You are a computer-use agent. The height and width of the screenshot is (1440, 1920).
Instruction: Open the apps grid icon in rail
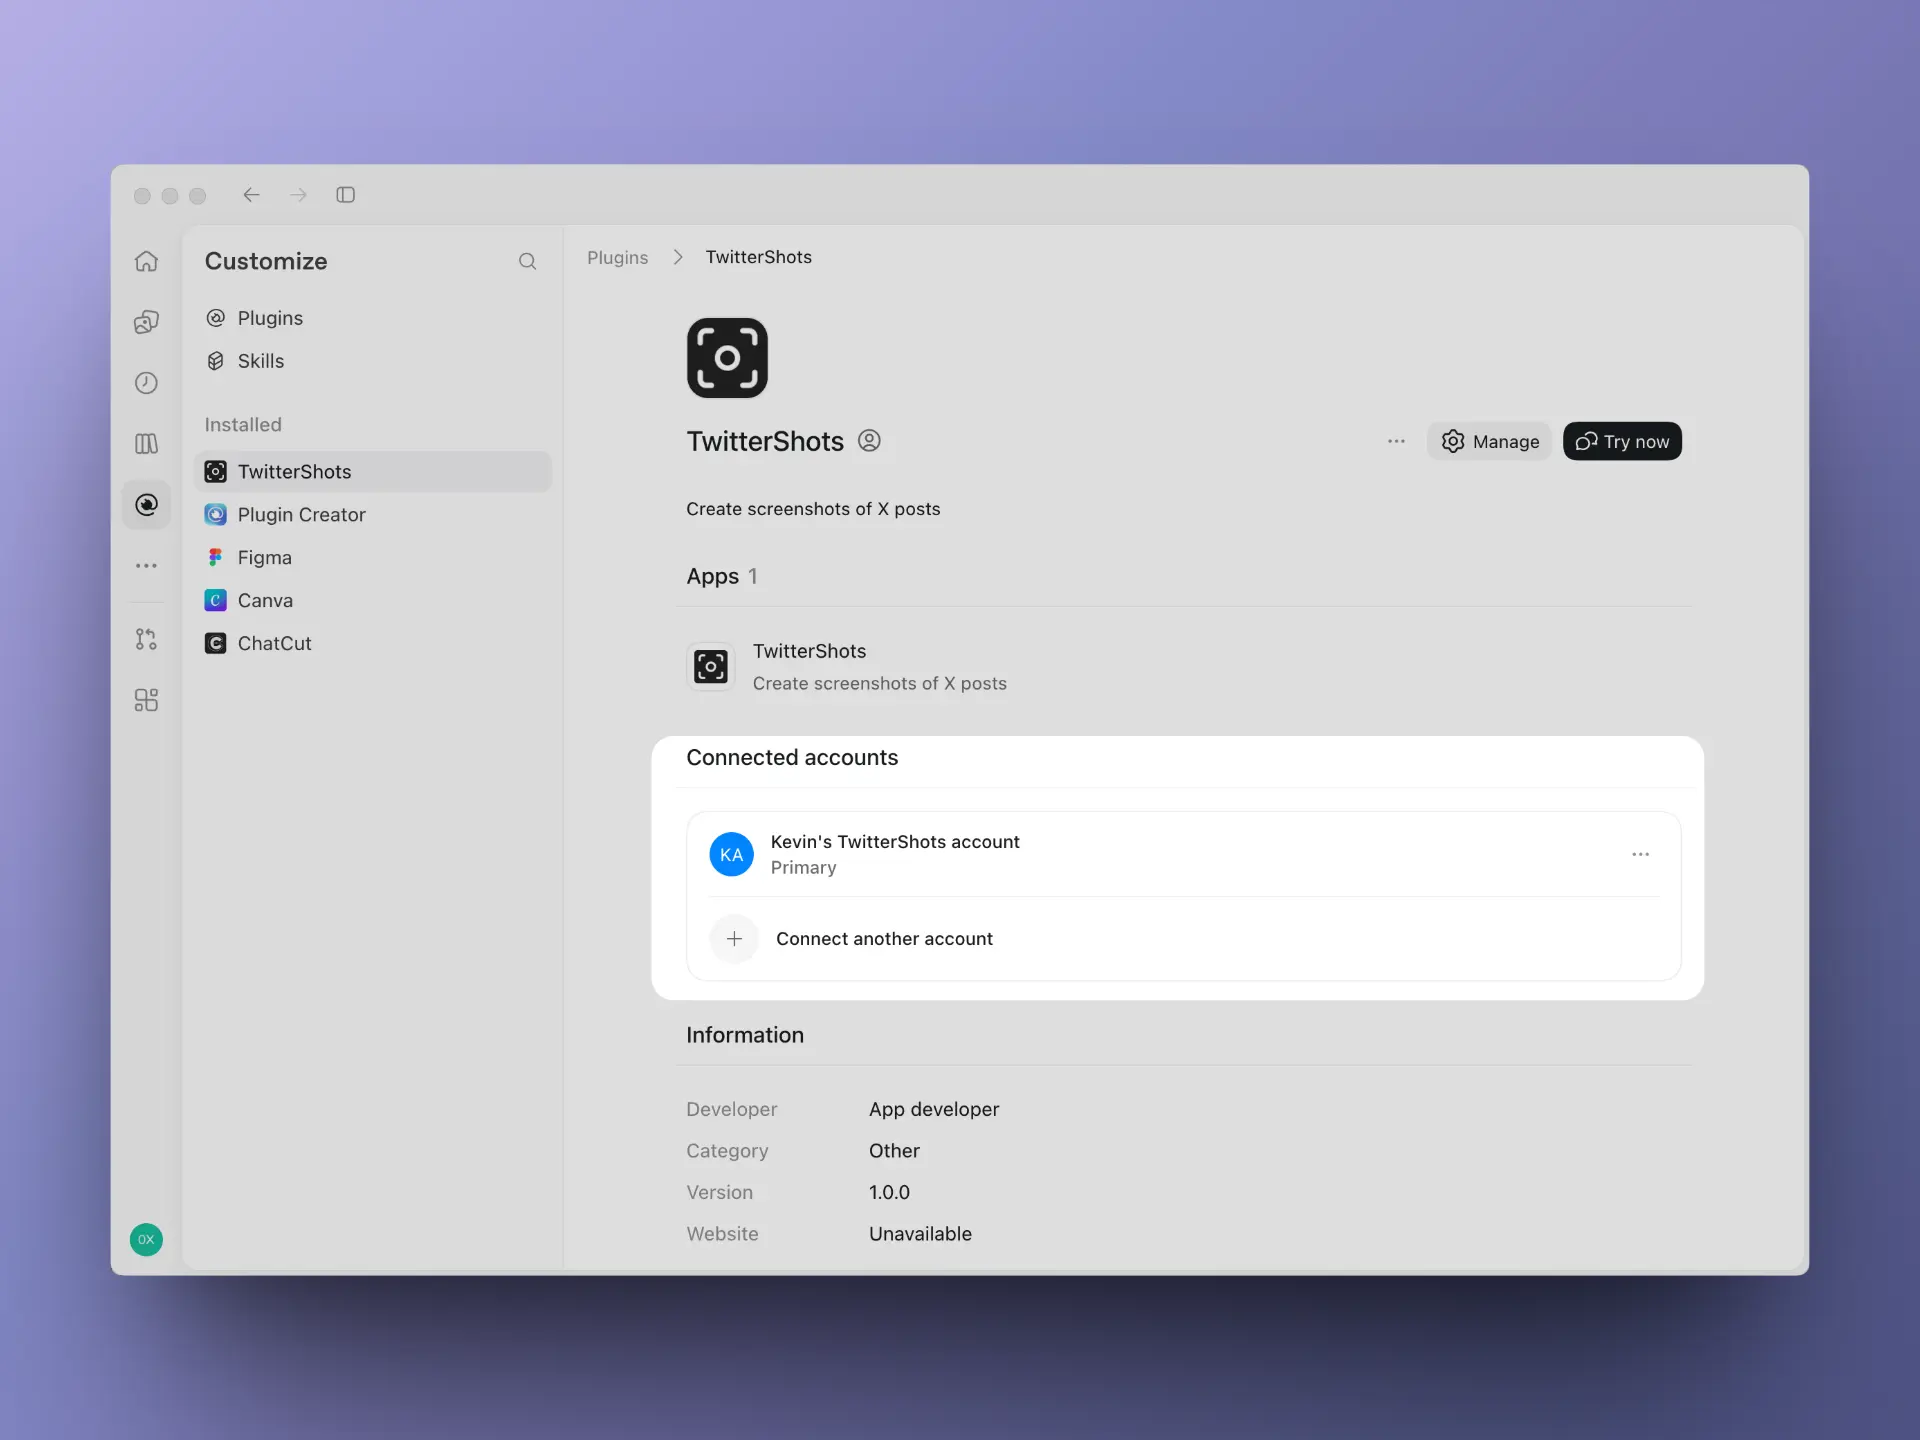[146, 700]
